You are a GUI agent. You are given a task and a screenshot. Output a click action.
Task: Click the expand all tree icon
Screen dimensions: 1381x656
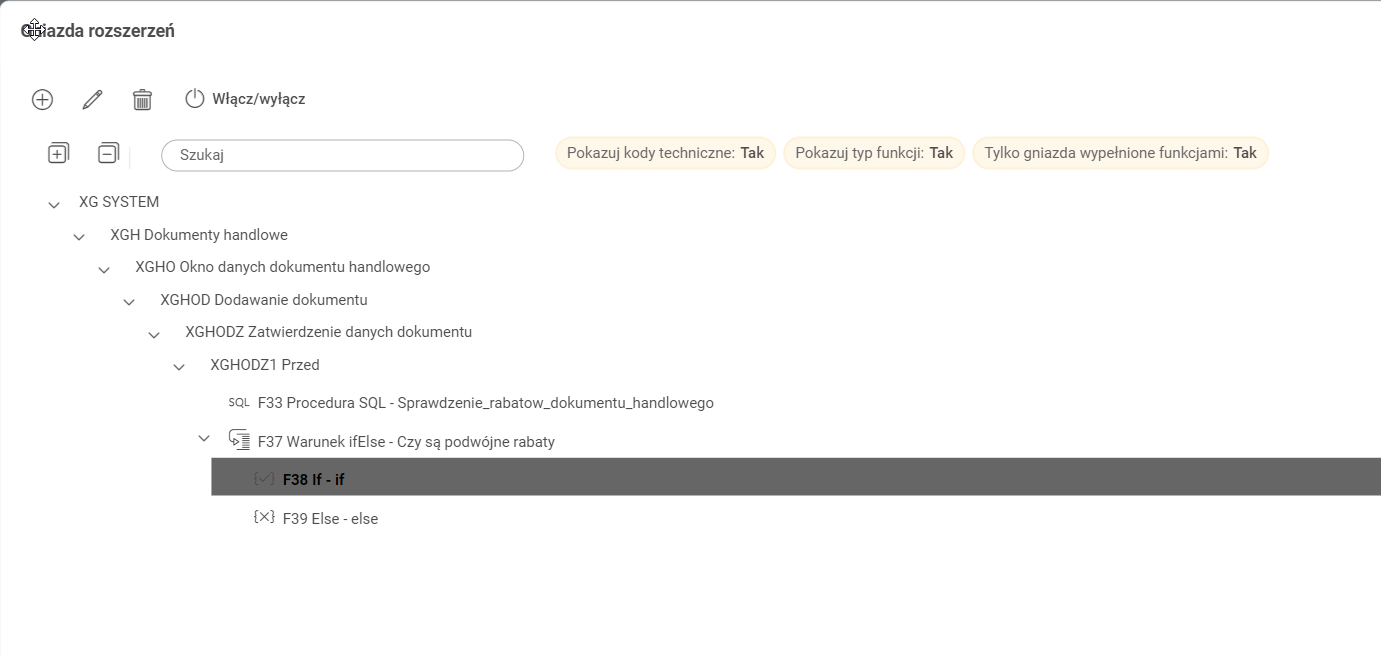[x=58, y=153]
